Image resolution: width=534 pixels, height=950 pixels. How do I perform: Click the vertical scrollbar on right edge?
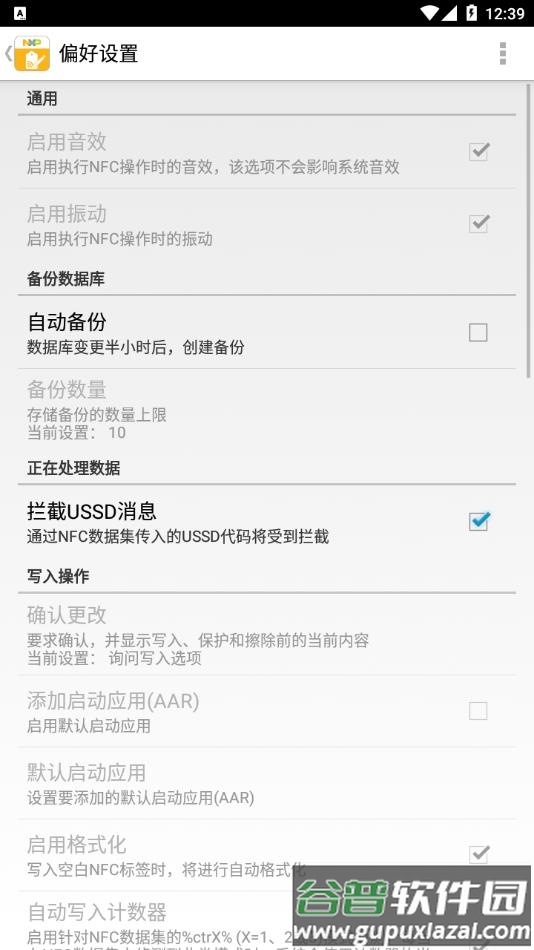click(x=529, y=230)
